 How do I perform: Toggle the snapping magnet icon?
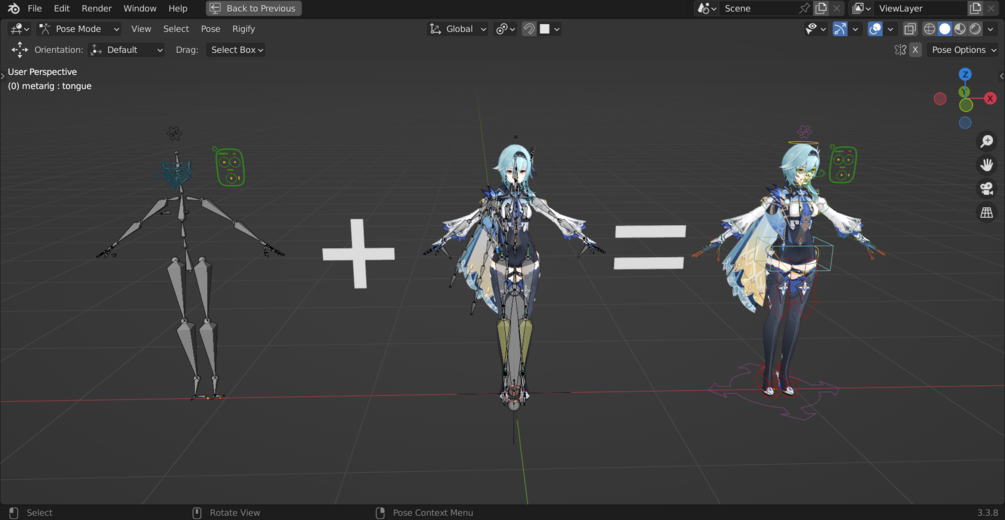point(529,29)
